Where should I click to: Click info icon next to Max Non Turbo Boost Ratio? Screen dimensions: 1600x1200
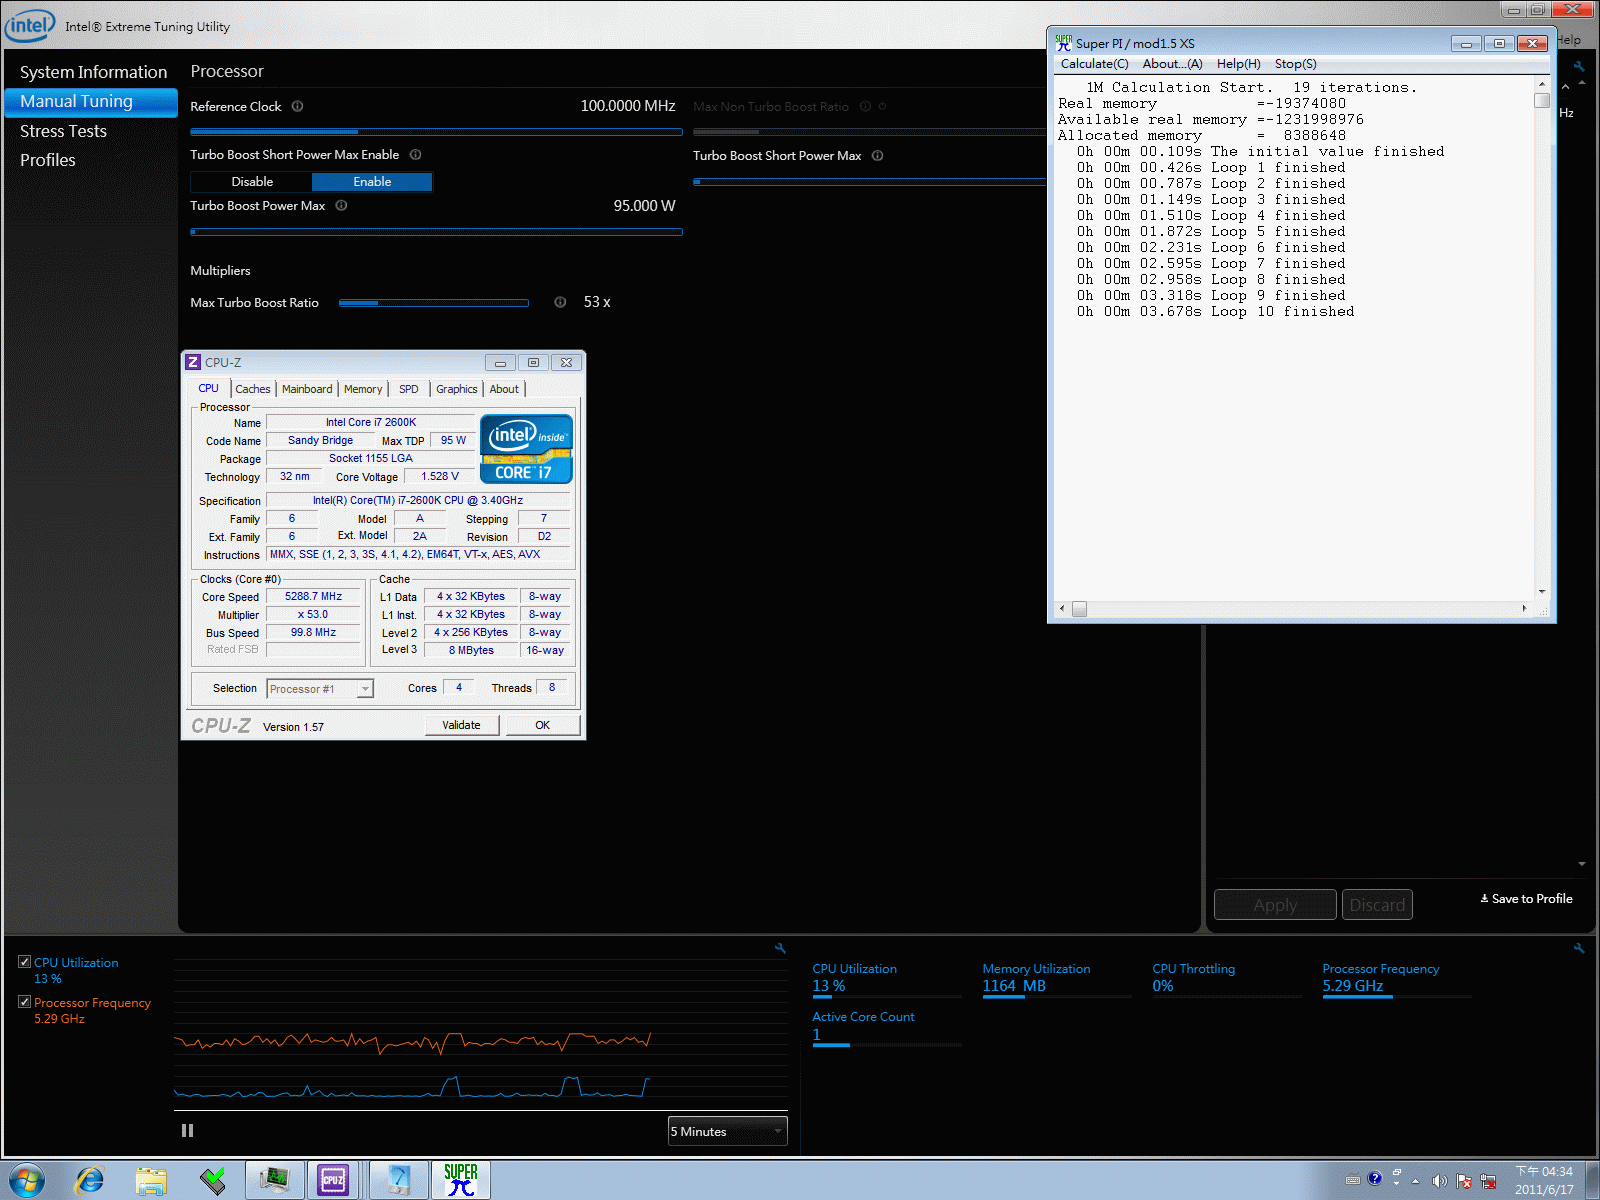(x=865, y=106)
